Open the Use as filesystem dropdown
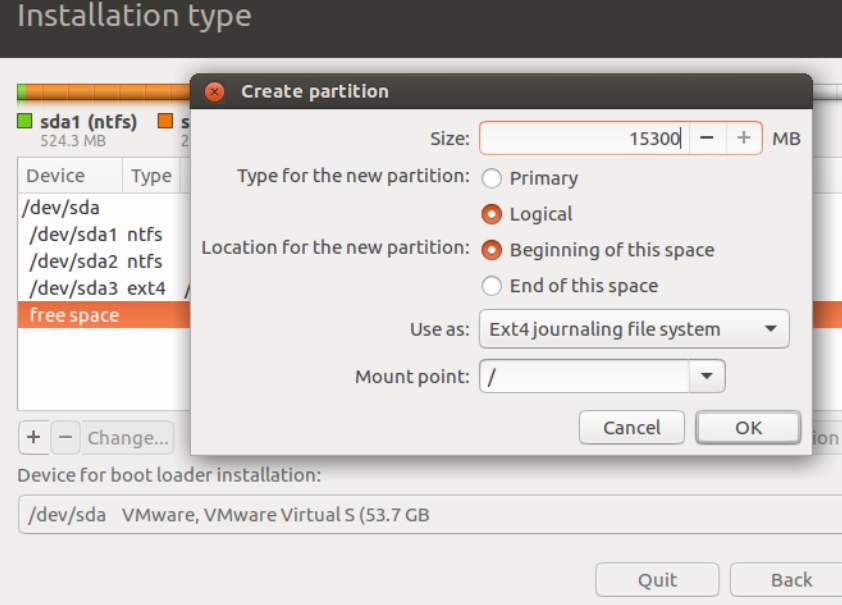The height and width of the screenshot is (605, 842). point(634,329)
